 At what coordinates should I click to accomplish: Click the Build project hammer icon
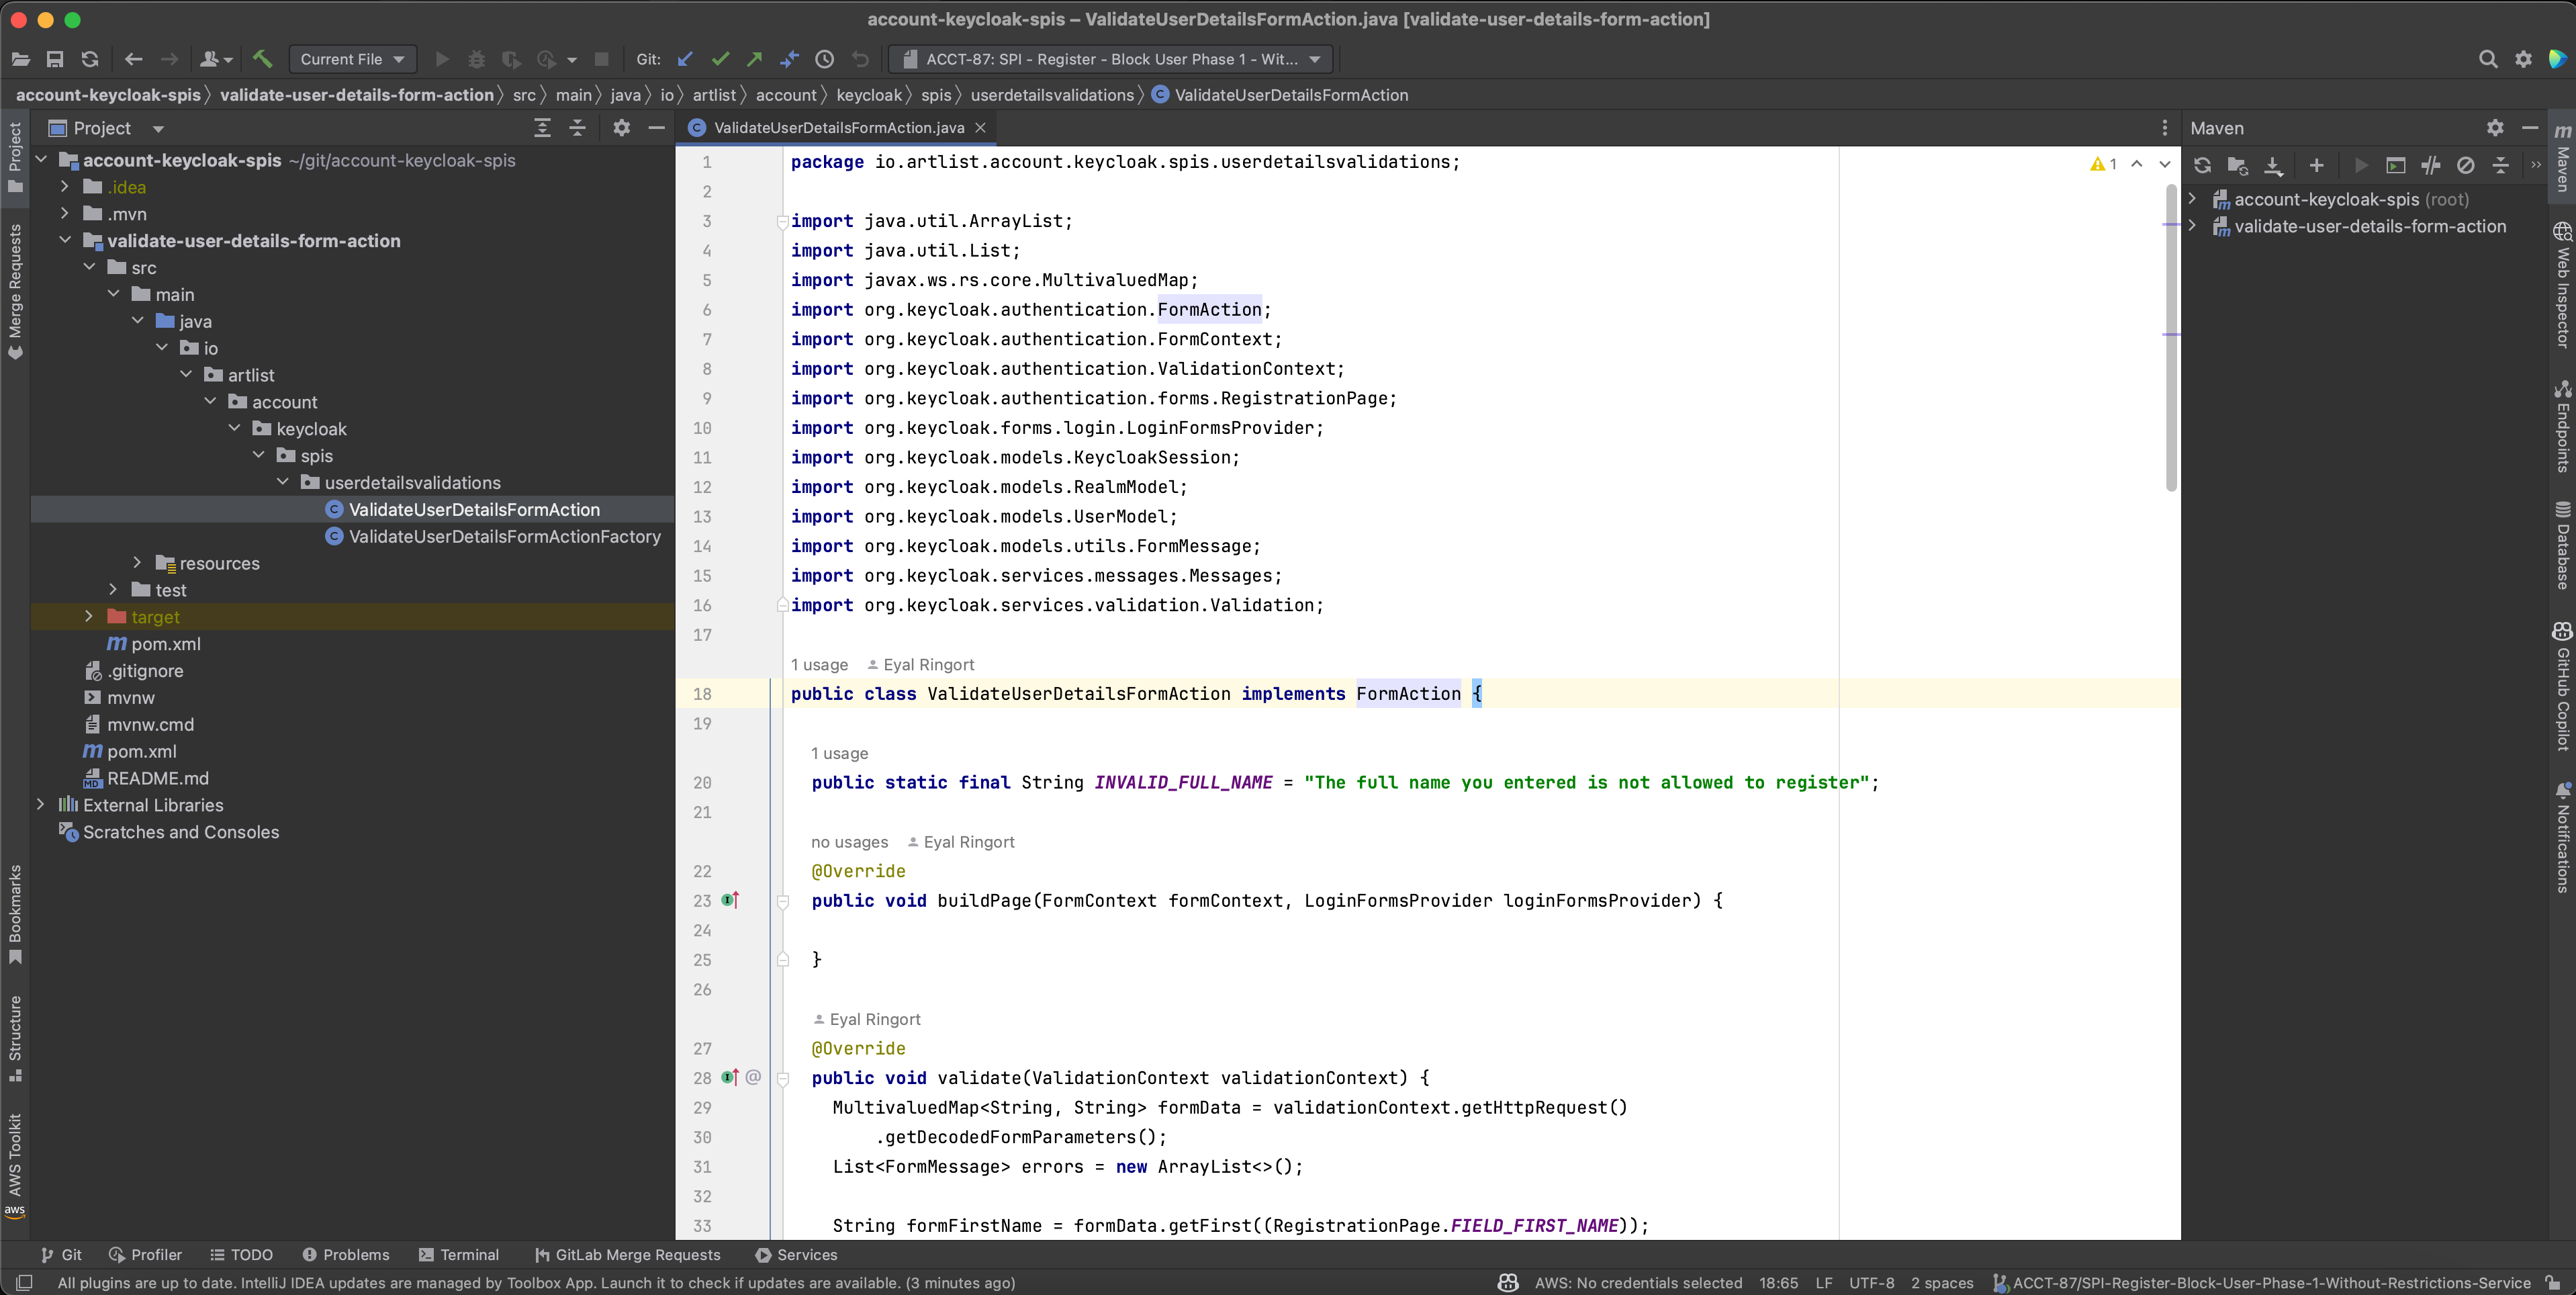tap(262, 59)
